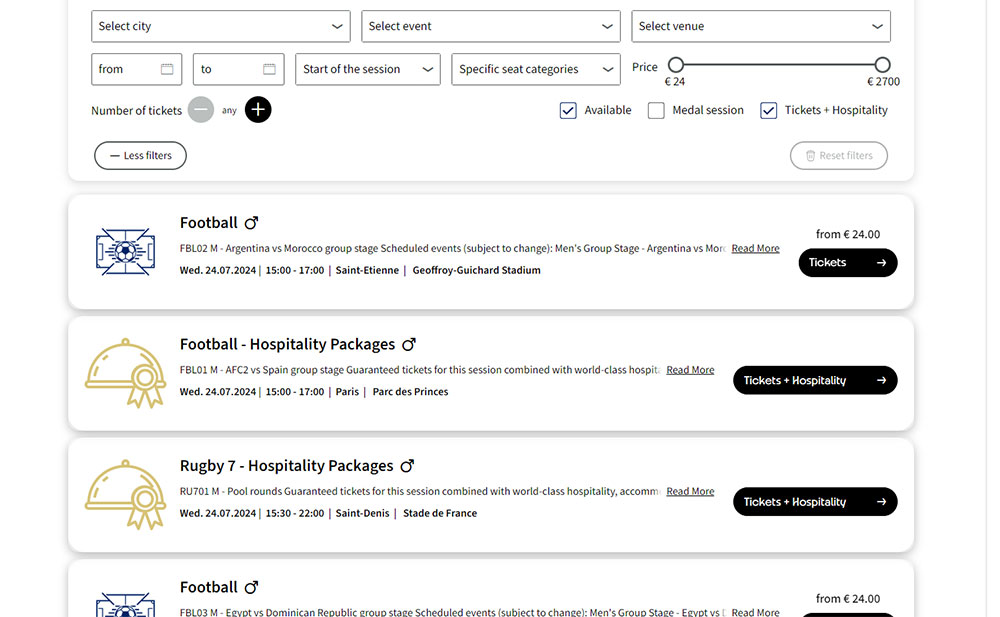This screenshot has height=617, width=1000.
Task: Increase number of tickets with plus button
Action: [x=258, y=110]
